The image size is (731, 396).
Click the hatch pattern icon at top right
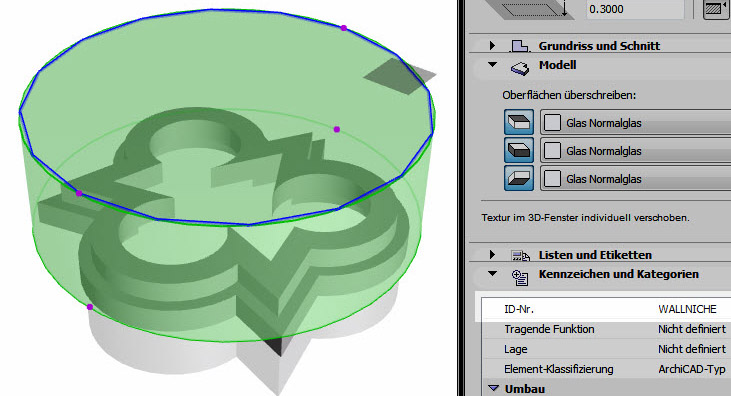[x=716, y=9]
